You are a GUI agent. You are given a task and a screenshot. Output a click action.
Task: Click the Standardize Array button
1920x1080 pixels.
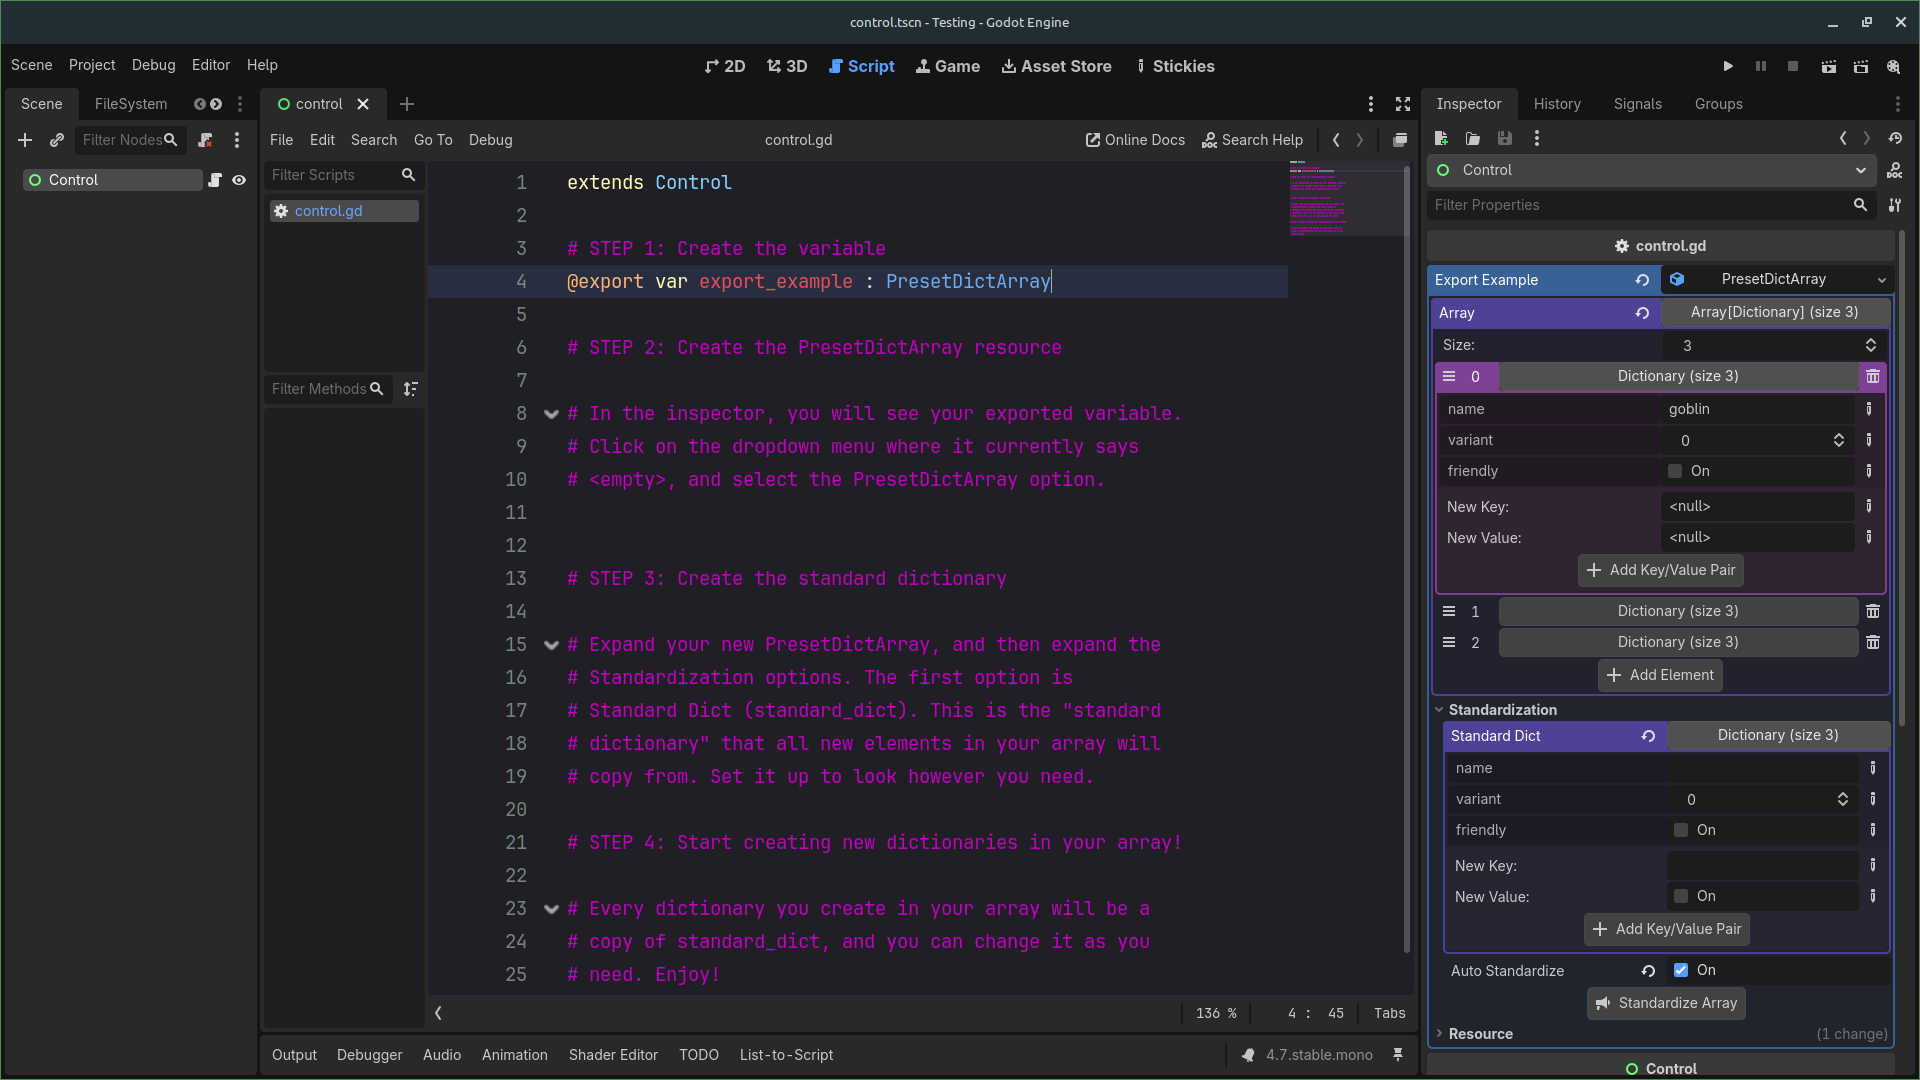[1666, 1004]
